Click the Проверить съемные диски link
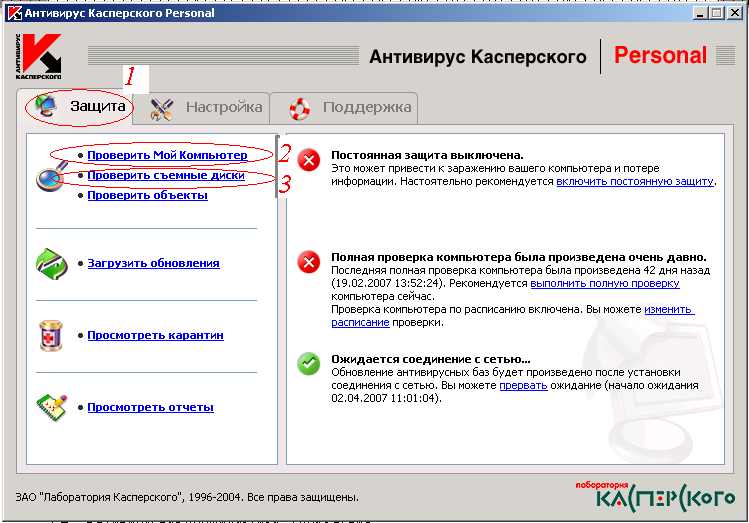This screenshot has height=523, width=749. [x=166, y=175]
